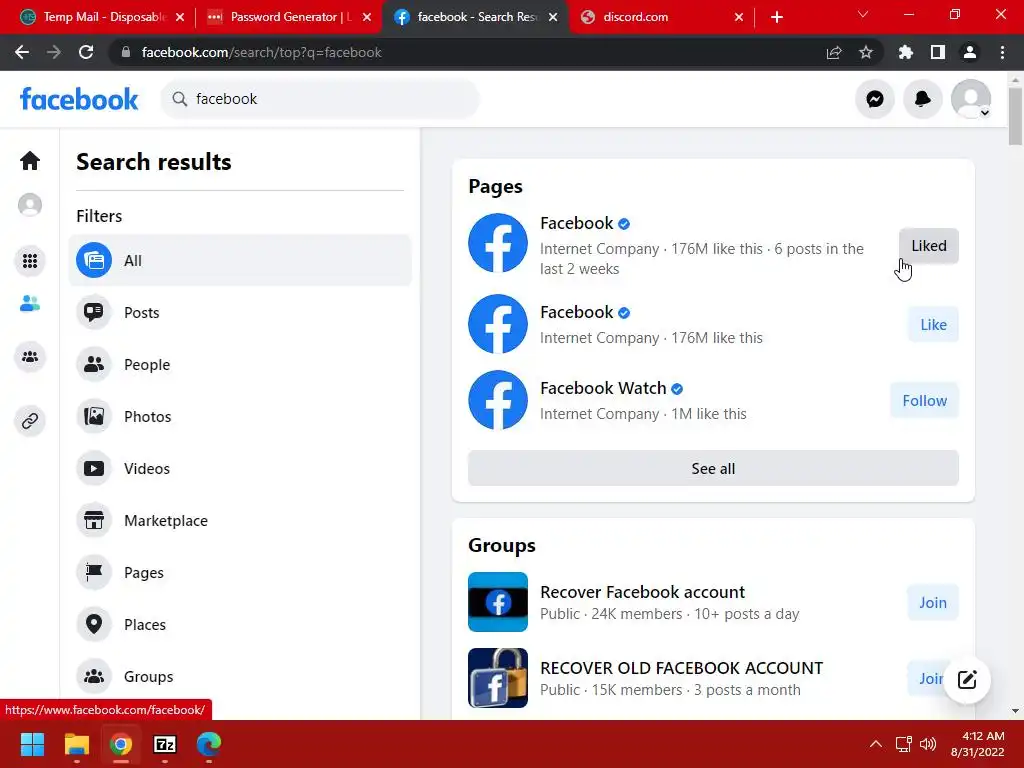The height and width of the screenshot is (768, 1024).
Task: Open browser extensions puzzle icon
Action: [905, 52]
